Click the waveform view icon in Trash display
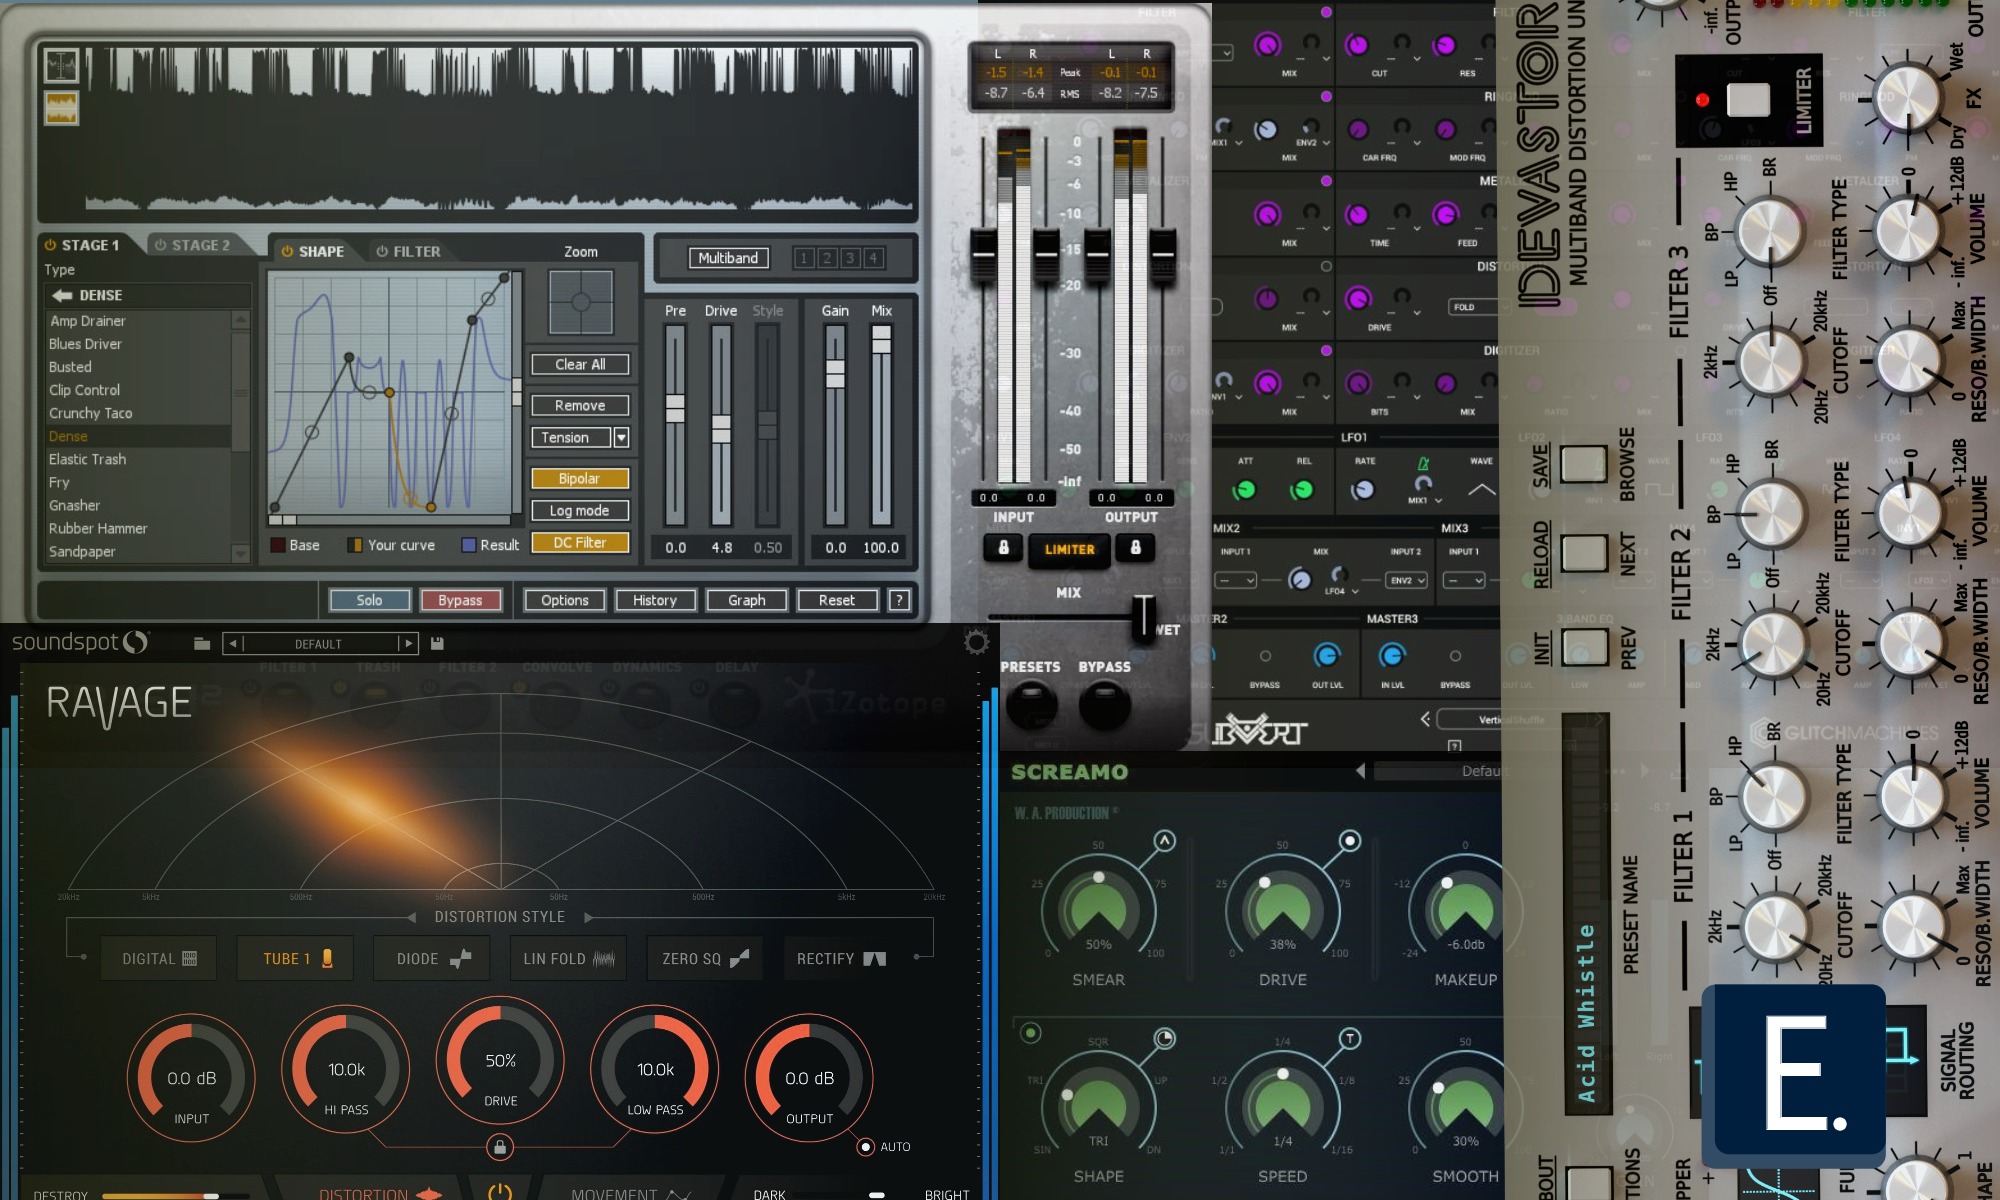 61,66
